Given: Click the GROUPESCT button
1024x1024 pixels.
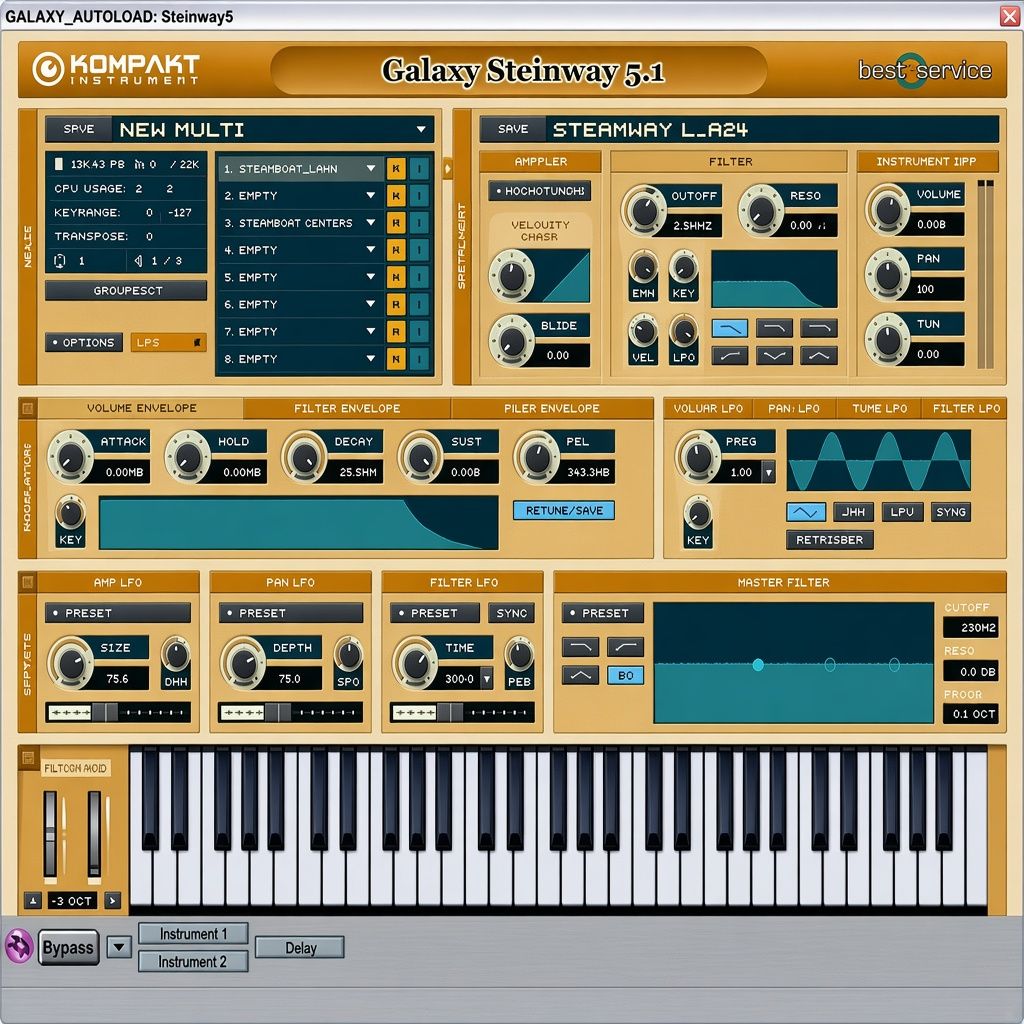Looking at the screenshot, I should (126, 290).
